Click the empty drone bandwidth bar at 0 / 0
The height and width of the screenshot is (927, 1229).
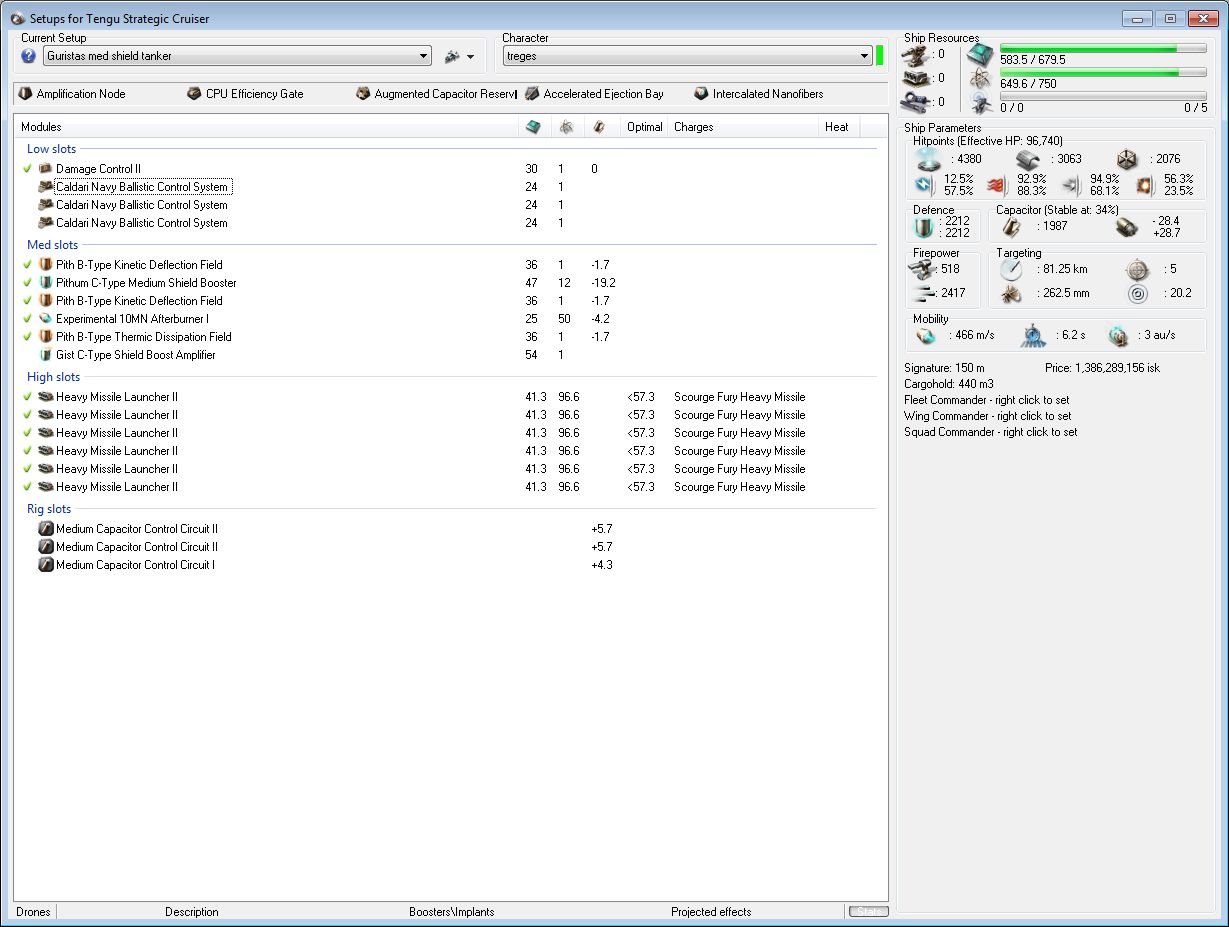(x=1103, y=96)
